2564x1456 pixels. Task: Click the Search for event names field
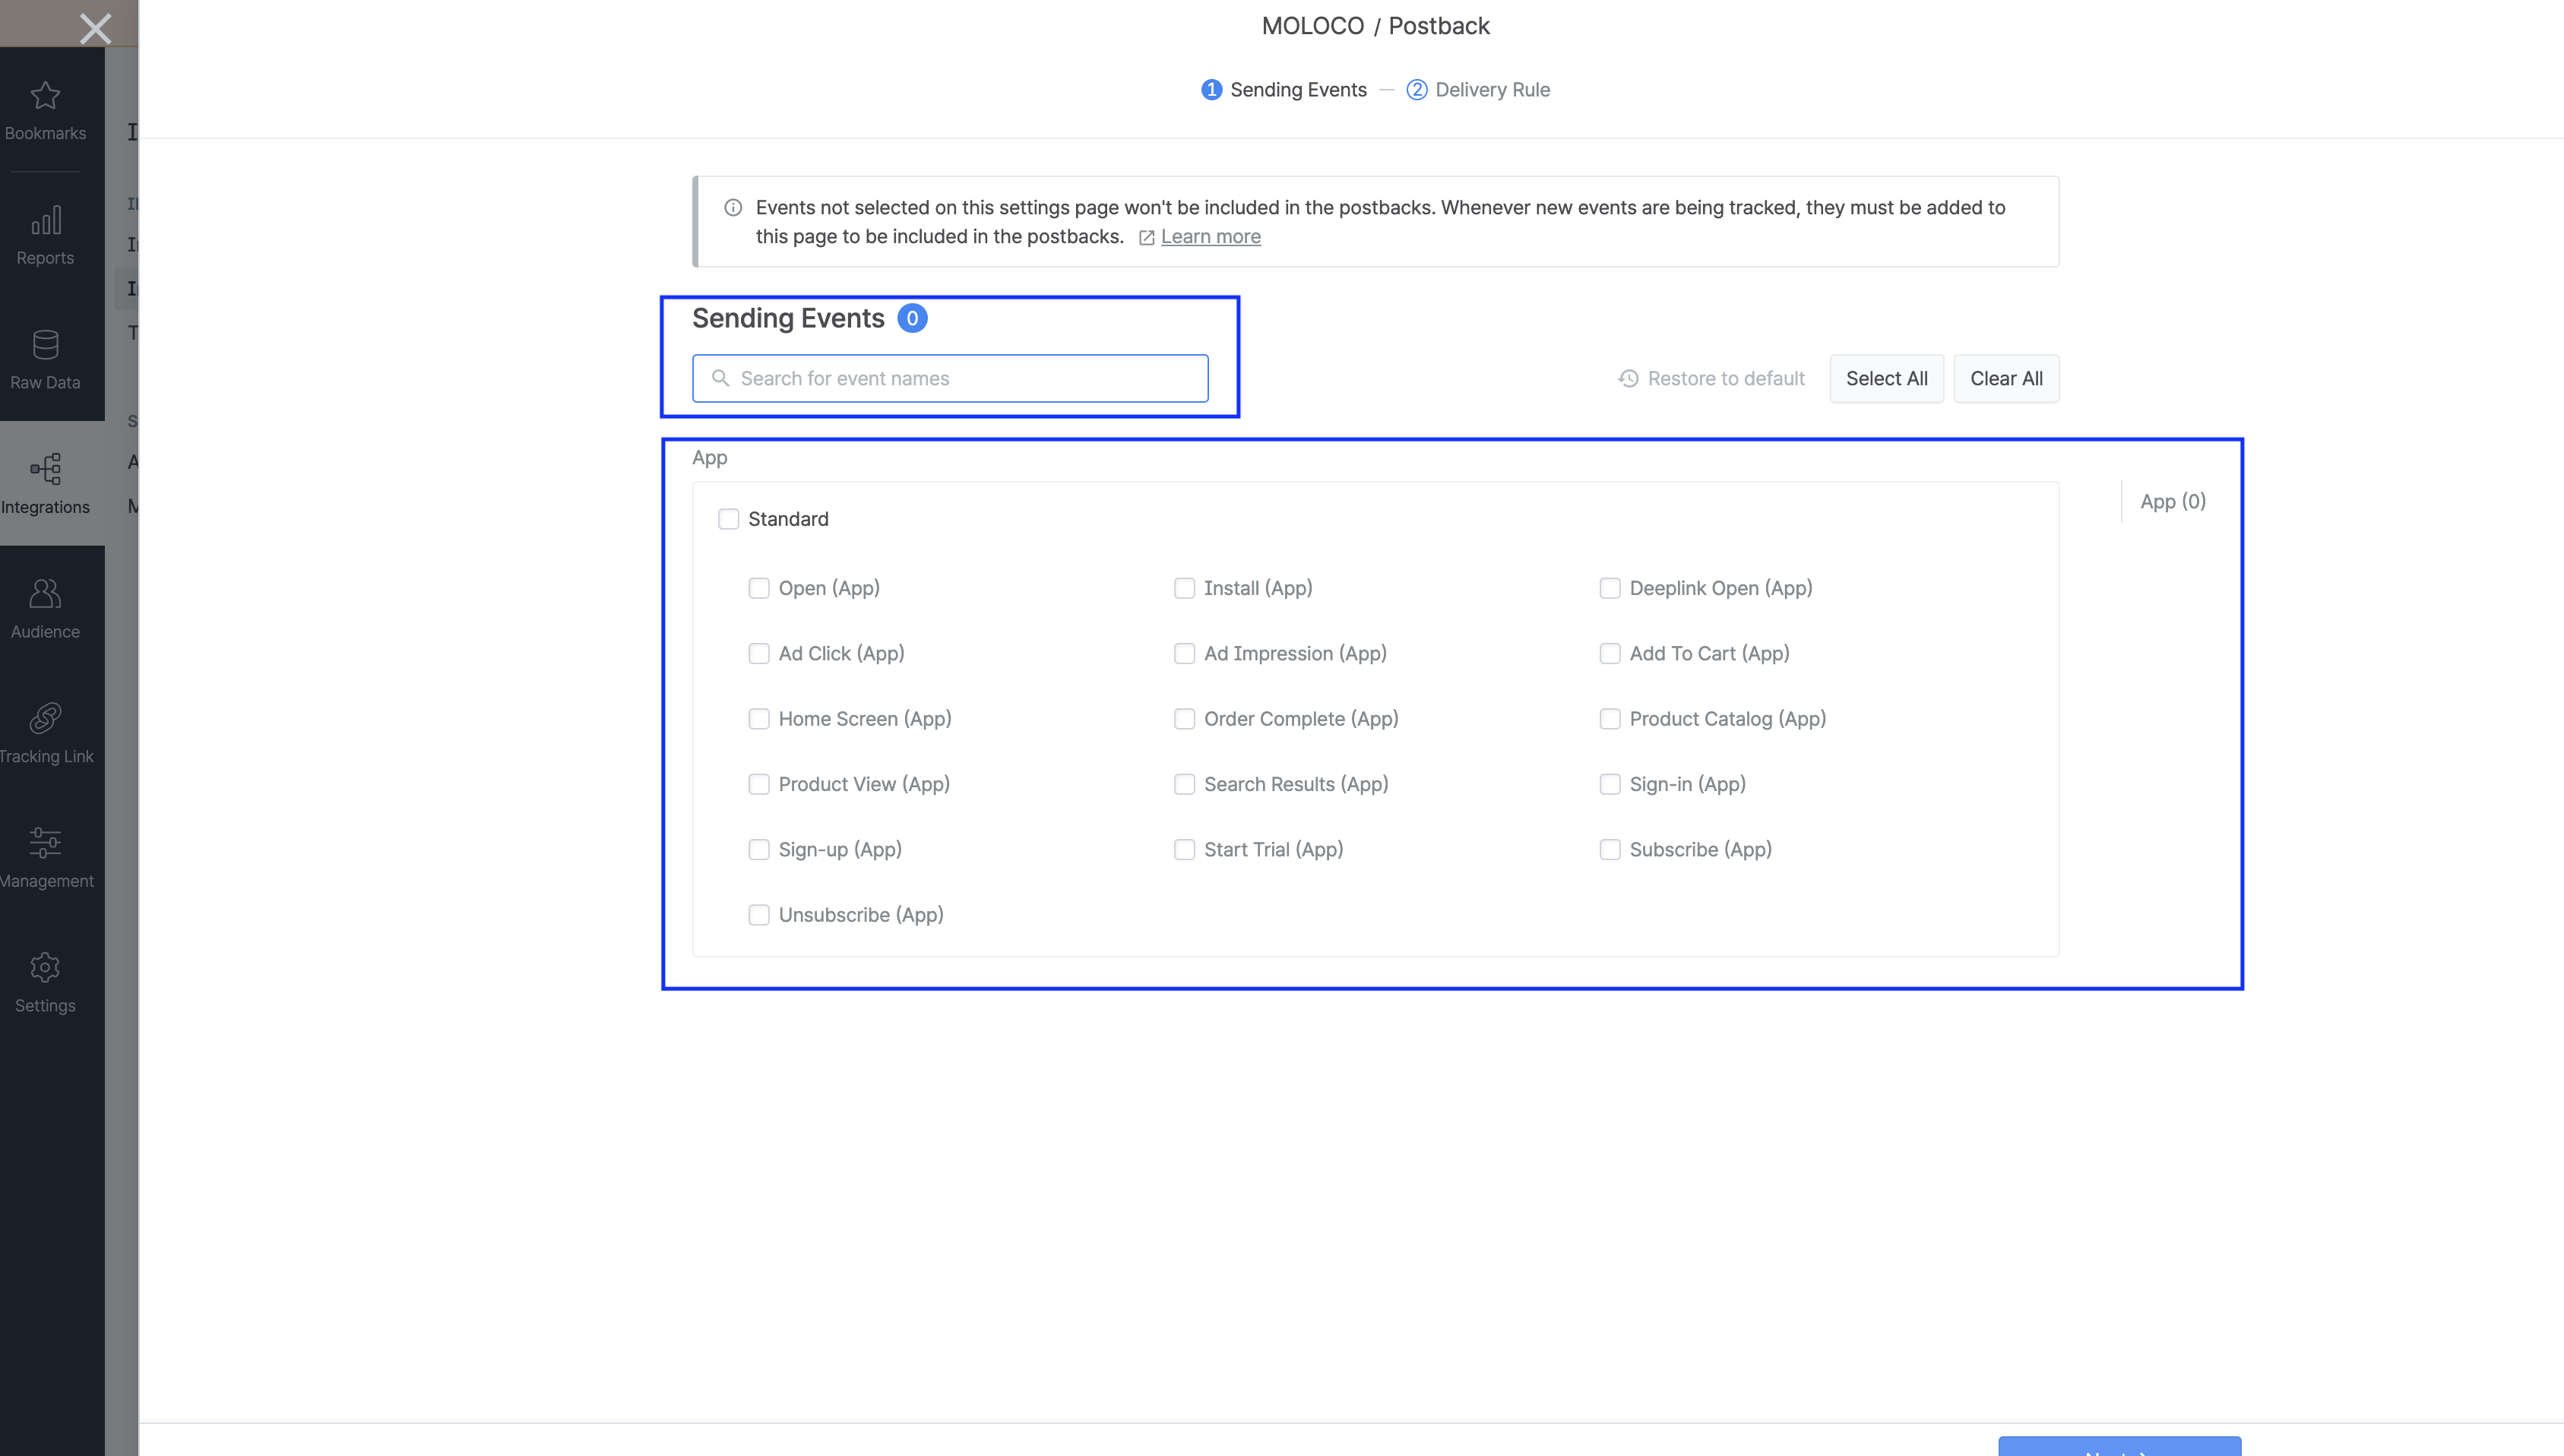point(950,378)
